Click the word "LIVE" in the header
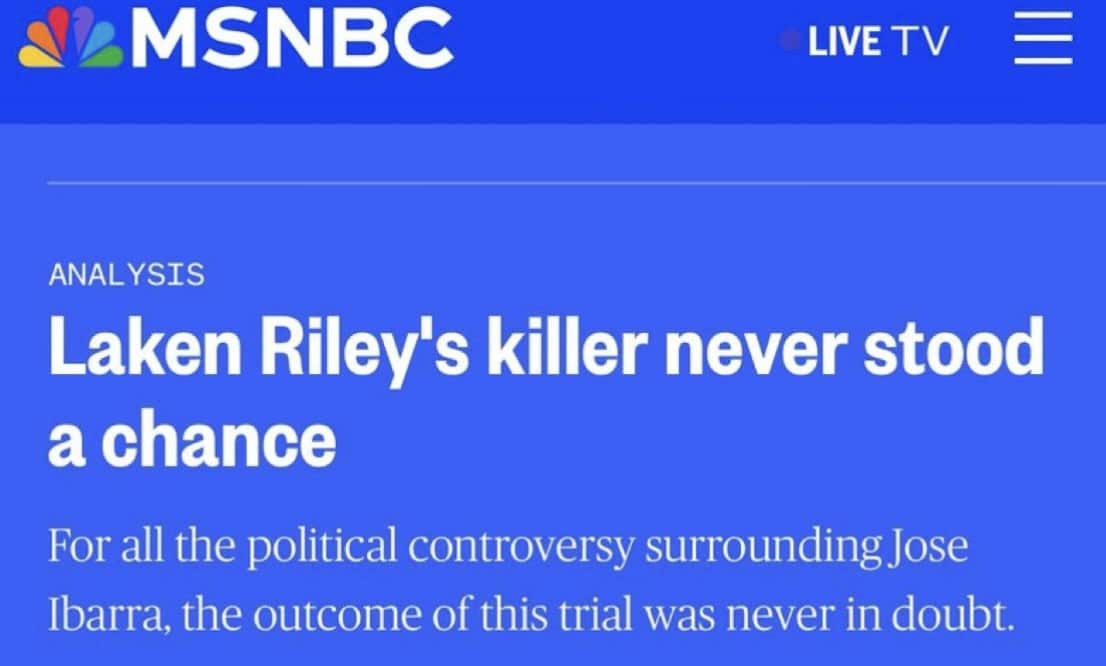This screenshot has height=666, width=1106. [845, 41]
